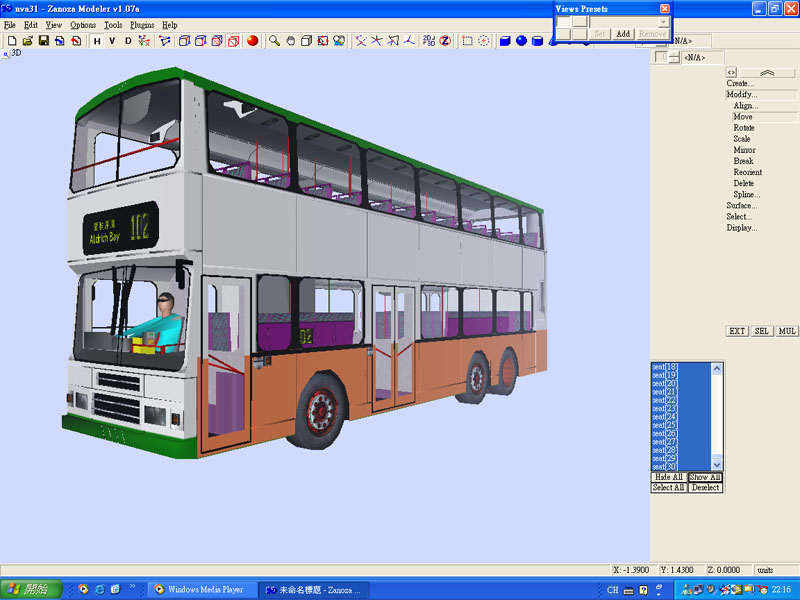
Task: Toggle the H axis constraint button
Action: (97, 41)
